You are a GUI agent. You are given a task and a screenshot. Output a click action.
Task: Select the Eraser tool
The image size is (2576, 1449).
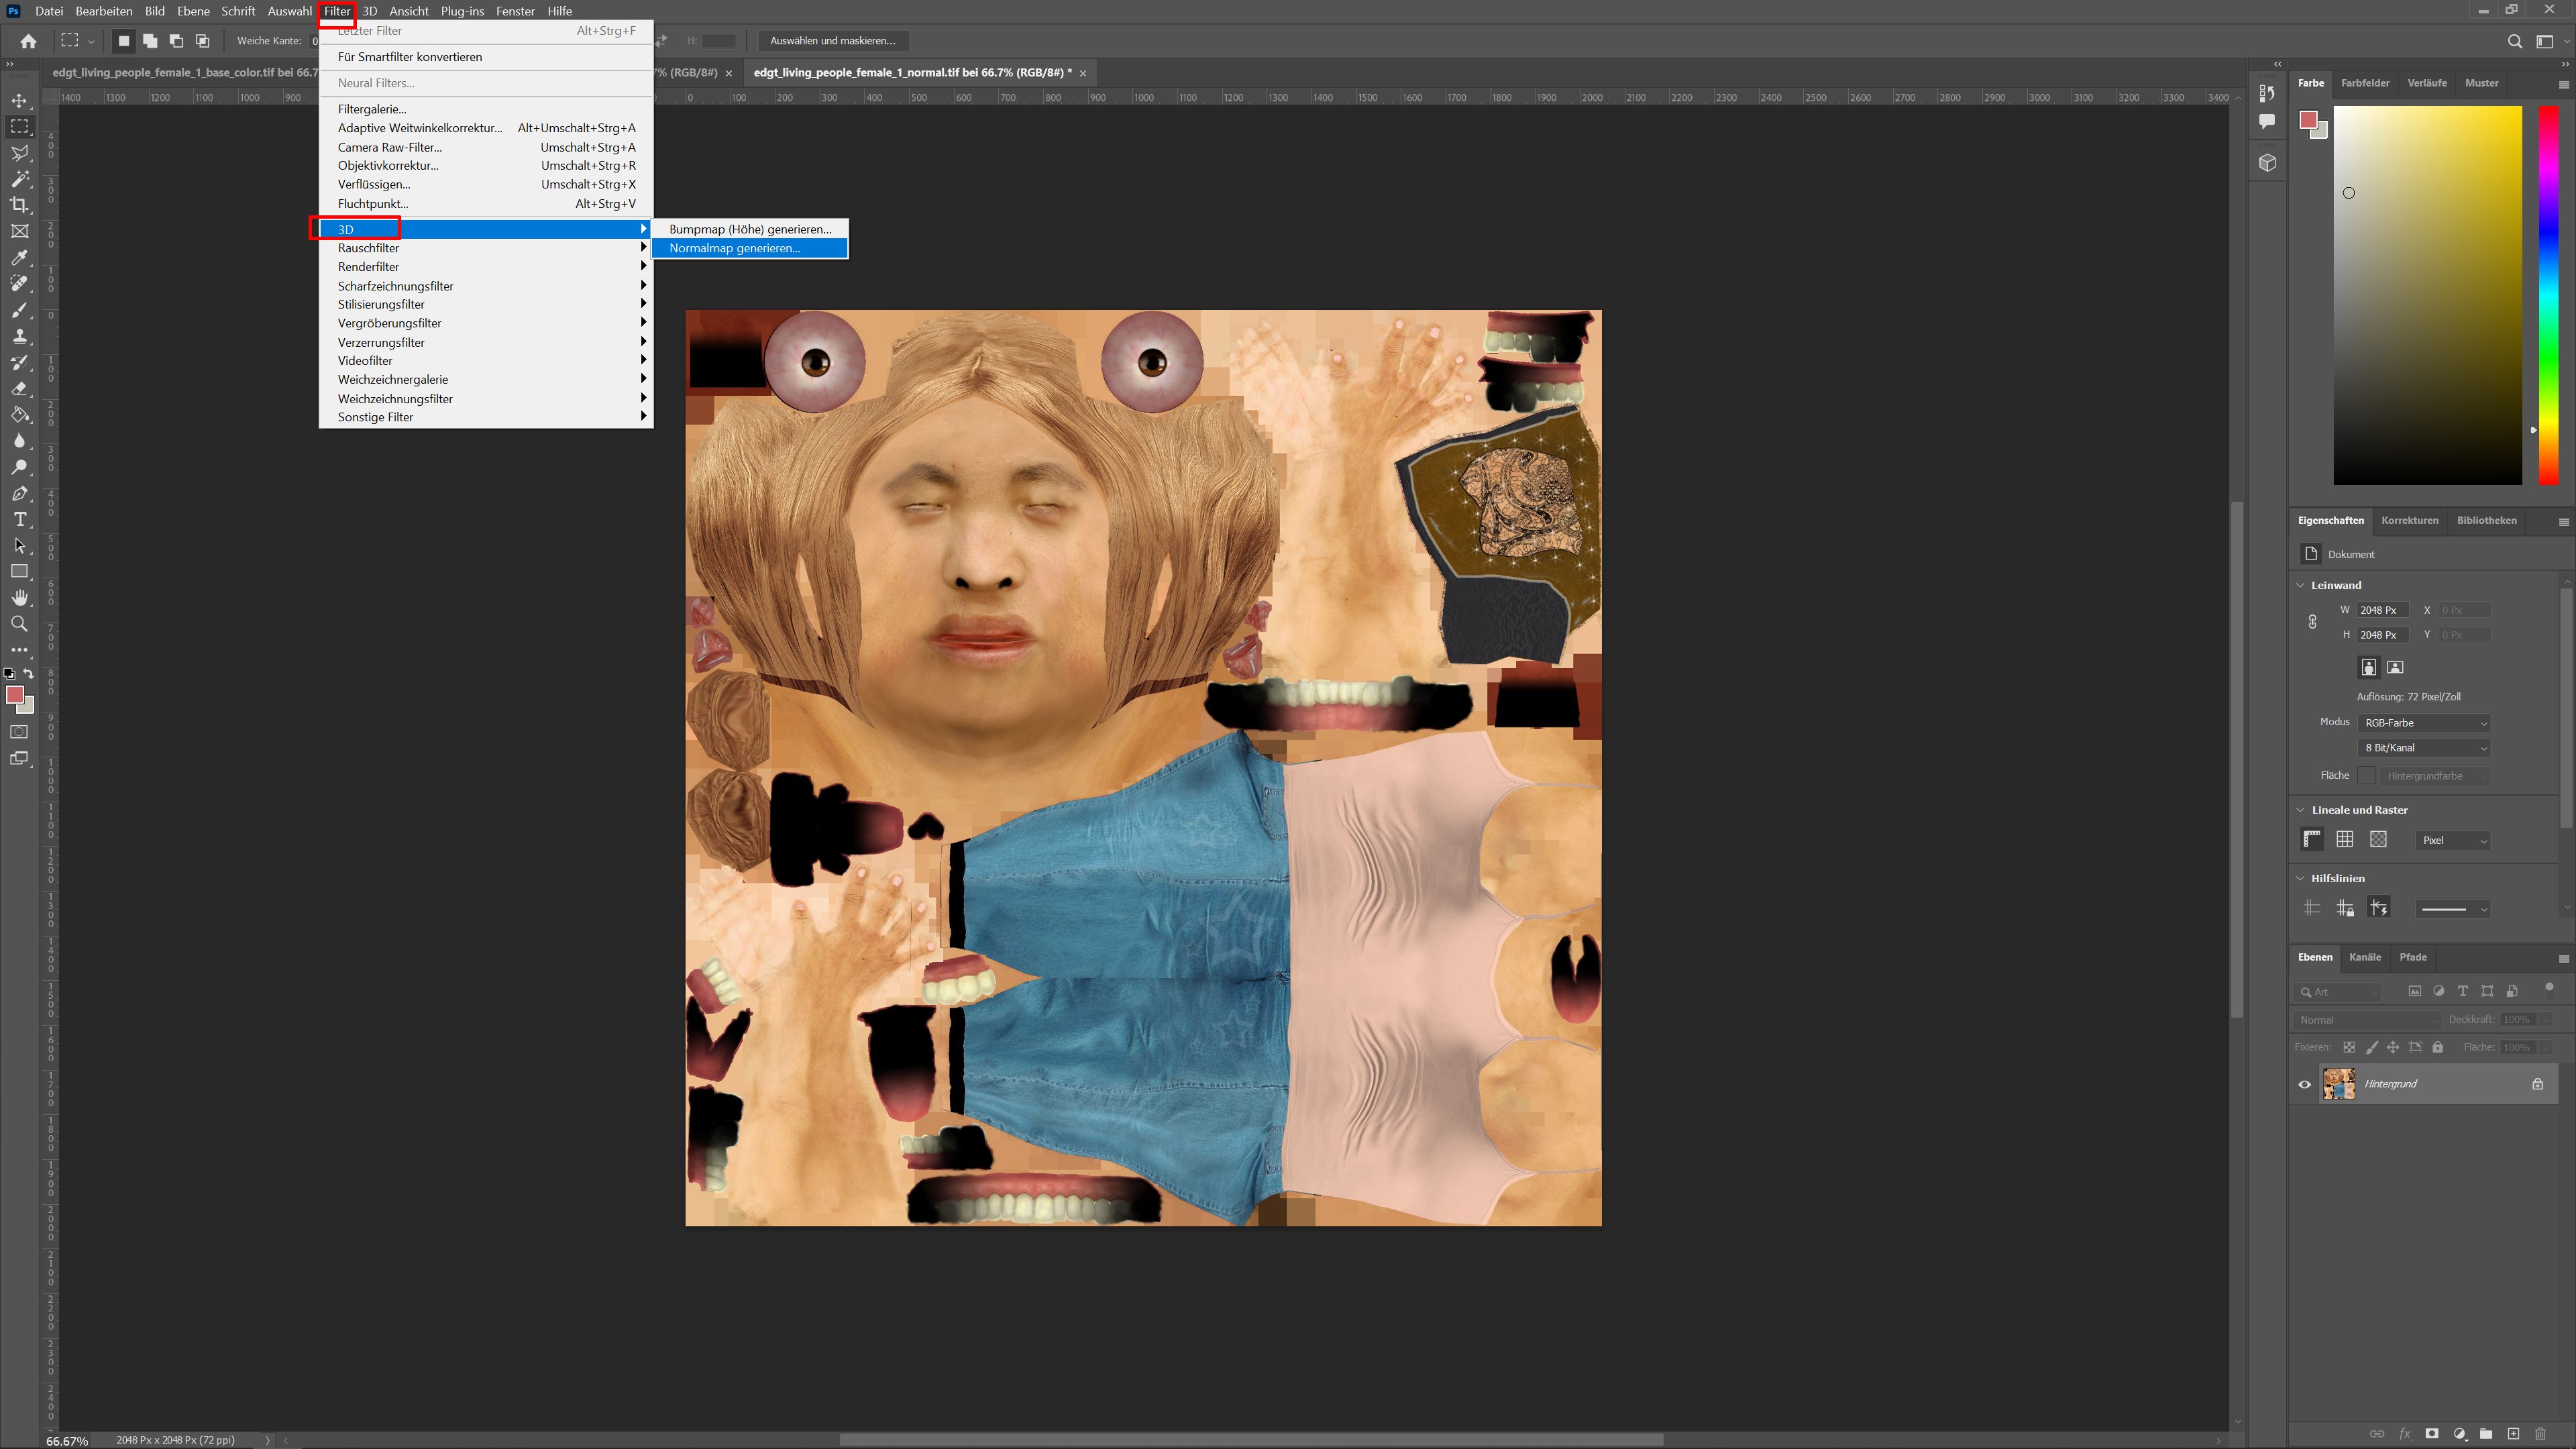(19, 389)
